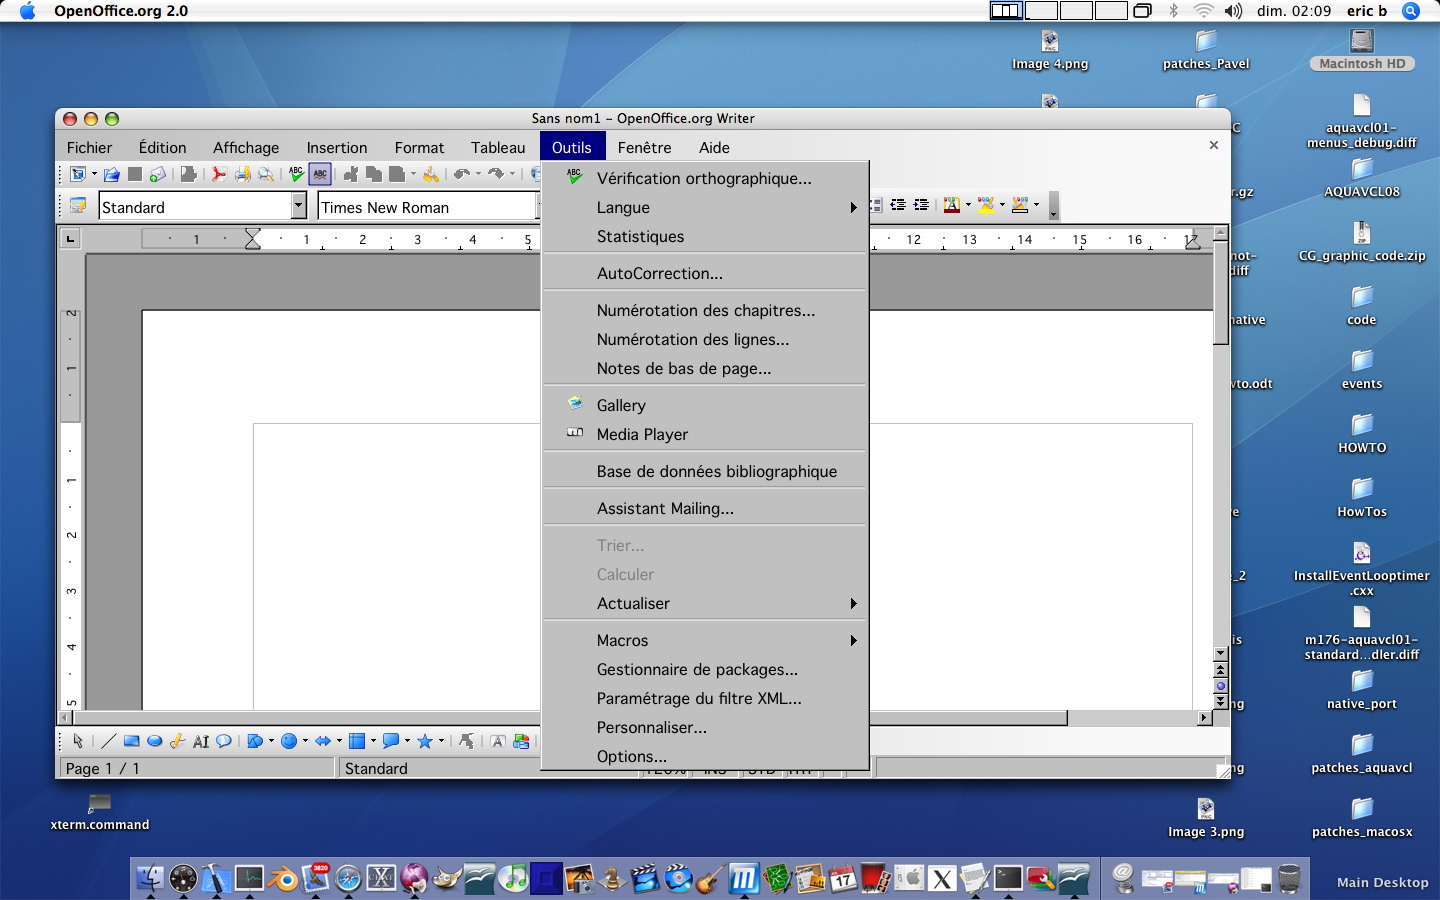This screenshot has width=1440, height=900.
Task: Click Page 1 / 1 status field
Action: click(196, 768)
